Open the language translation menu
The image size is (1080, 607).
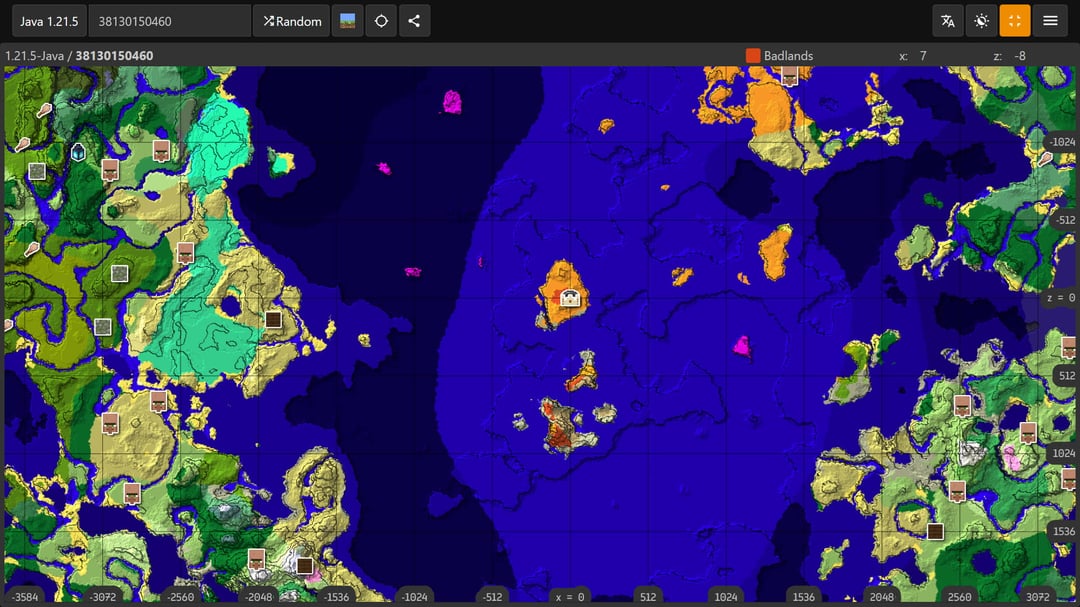(948, 21)
